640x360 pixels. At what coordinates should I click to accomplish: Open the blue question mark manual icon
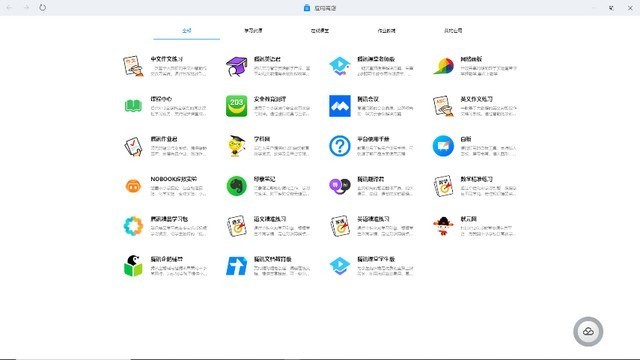point(340,146)
